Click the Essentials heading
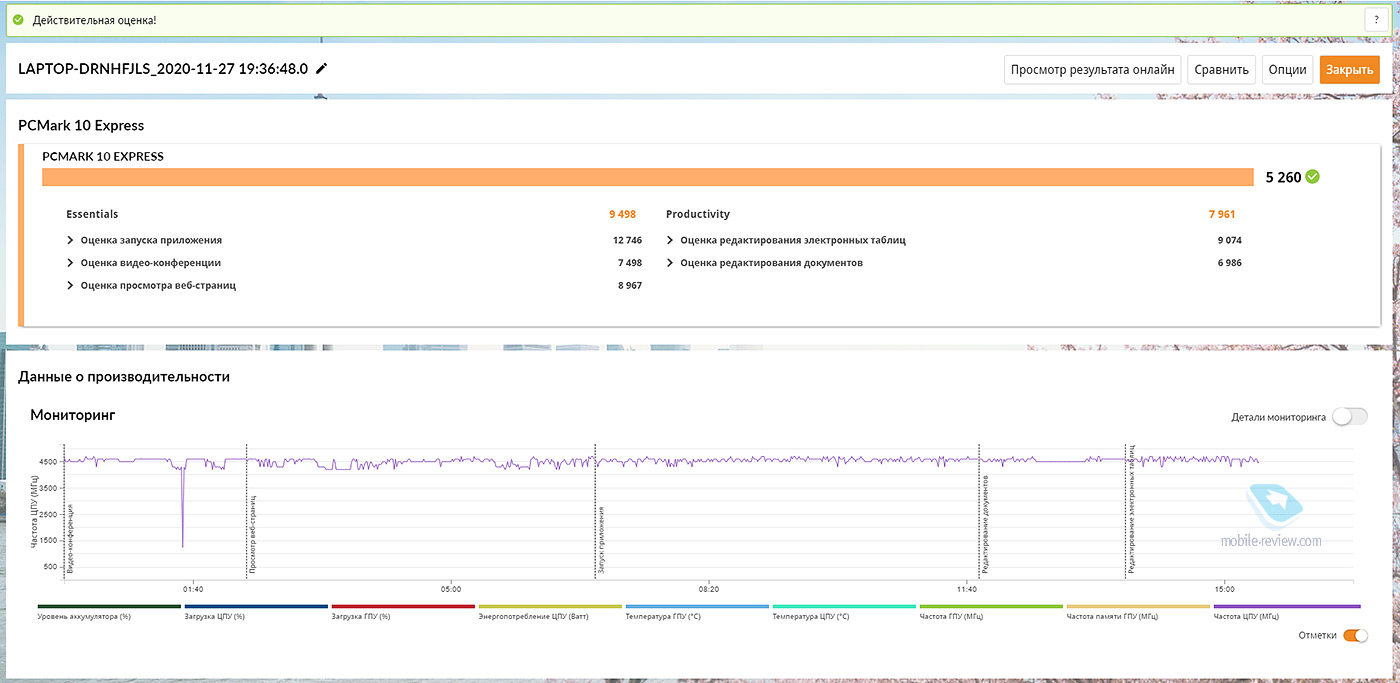This screenshot has width=1400, height=683. pyautogui.click(x=92, y=214)
